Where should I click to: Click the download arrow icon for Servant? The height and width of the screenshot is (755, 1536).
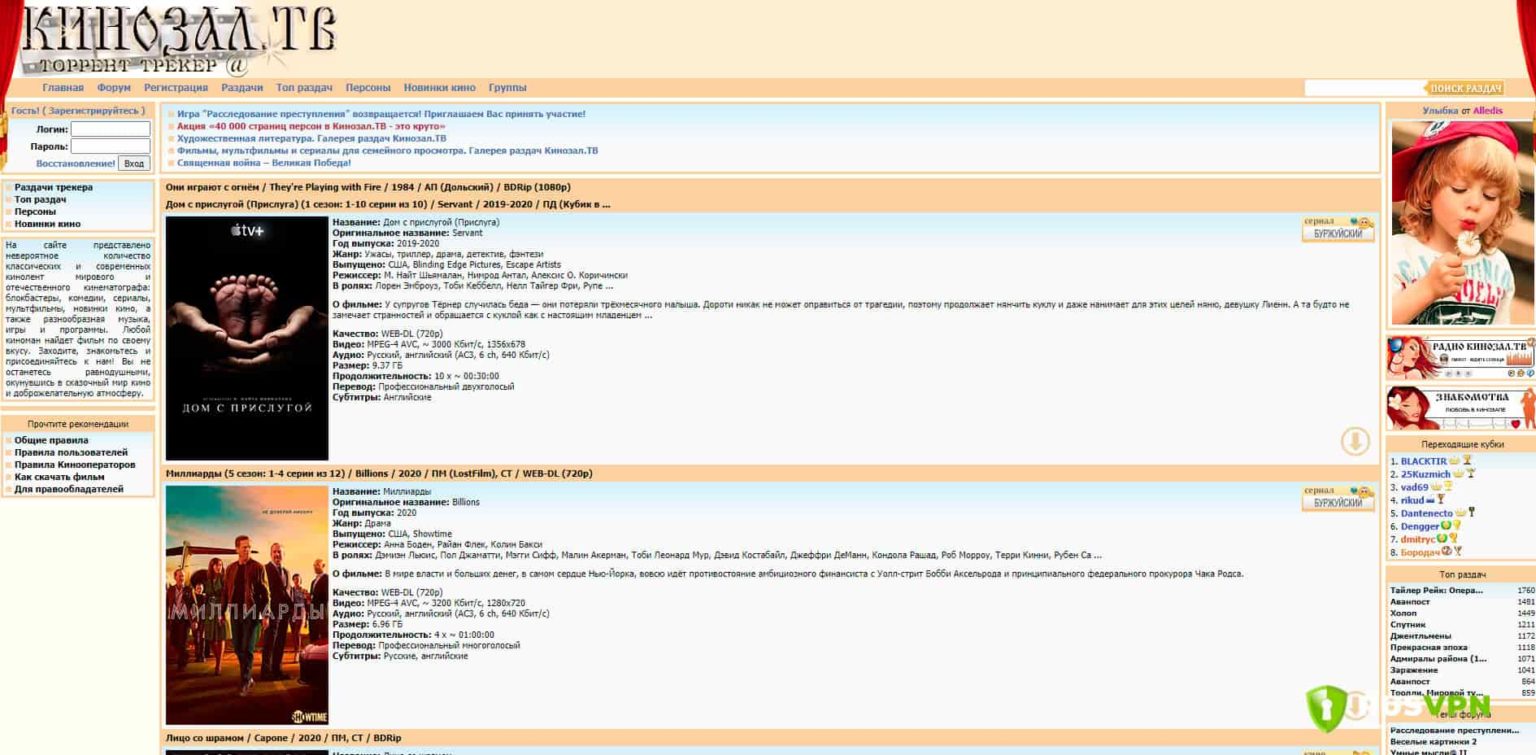[1355, 441]
